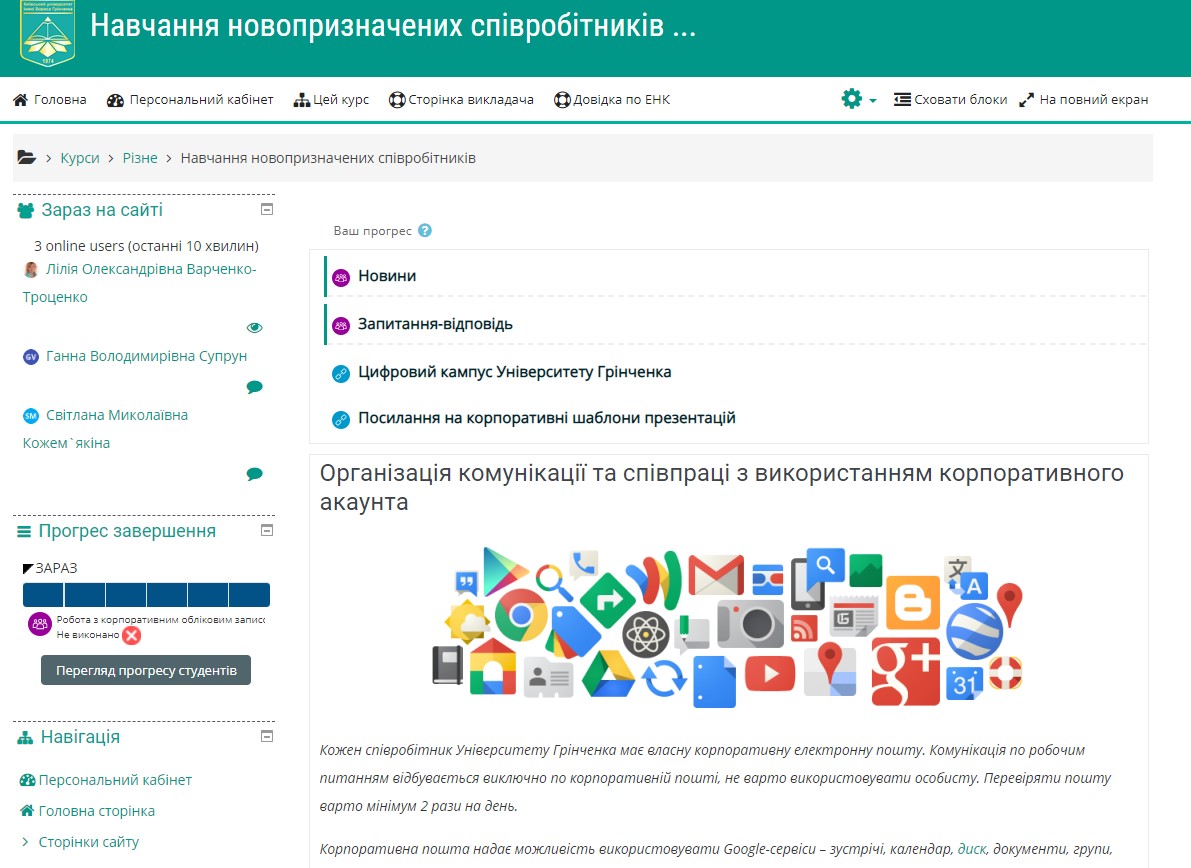Click the home icon next to Головна
Viewport: 1191px width, 868px height.
[x=17, y=99]
